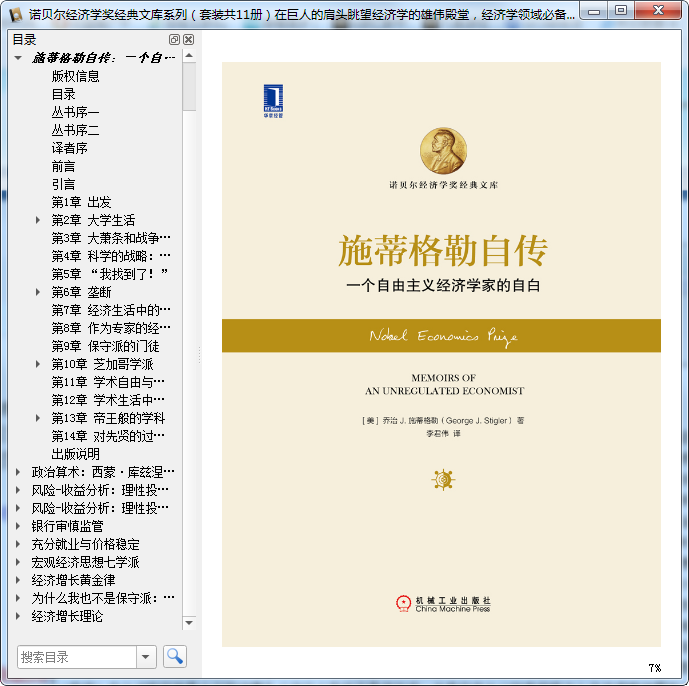Expand 为什么我也不是保守派 book
This screenshot has width=689, height=686.
(18, 598)
